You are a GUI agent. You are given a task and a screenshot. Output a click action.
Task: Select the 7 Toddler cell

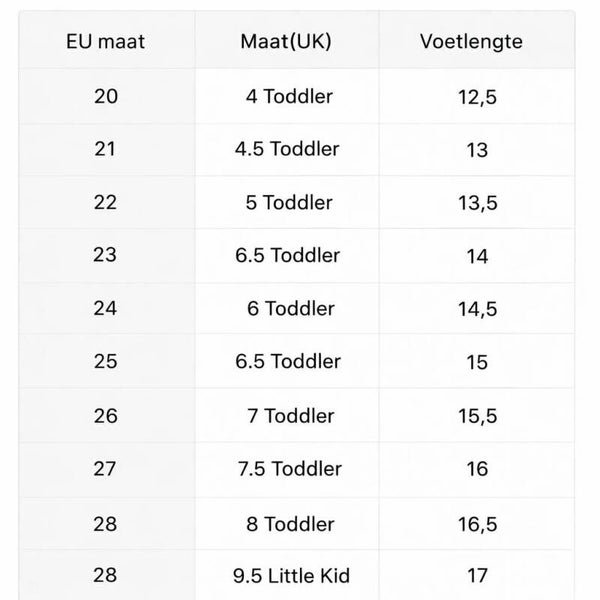coord(290,415)
